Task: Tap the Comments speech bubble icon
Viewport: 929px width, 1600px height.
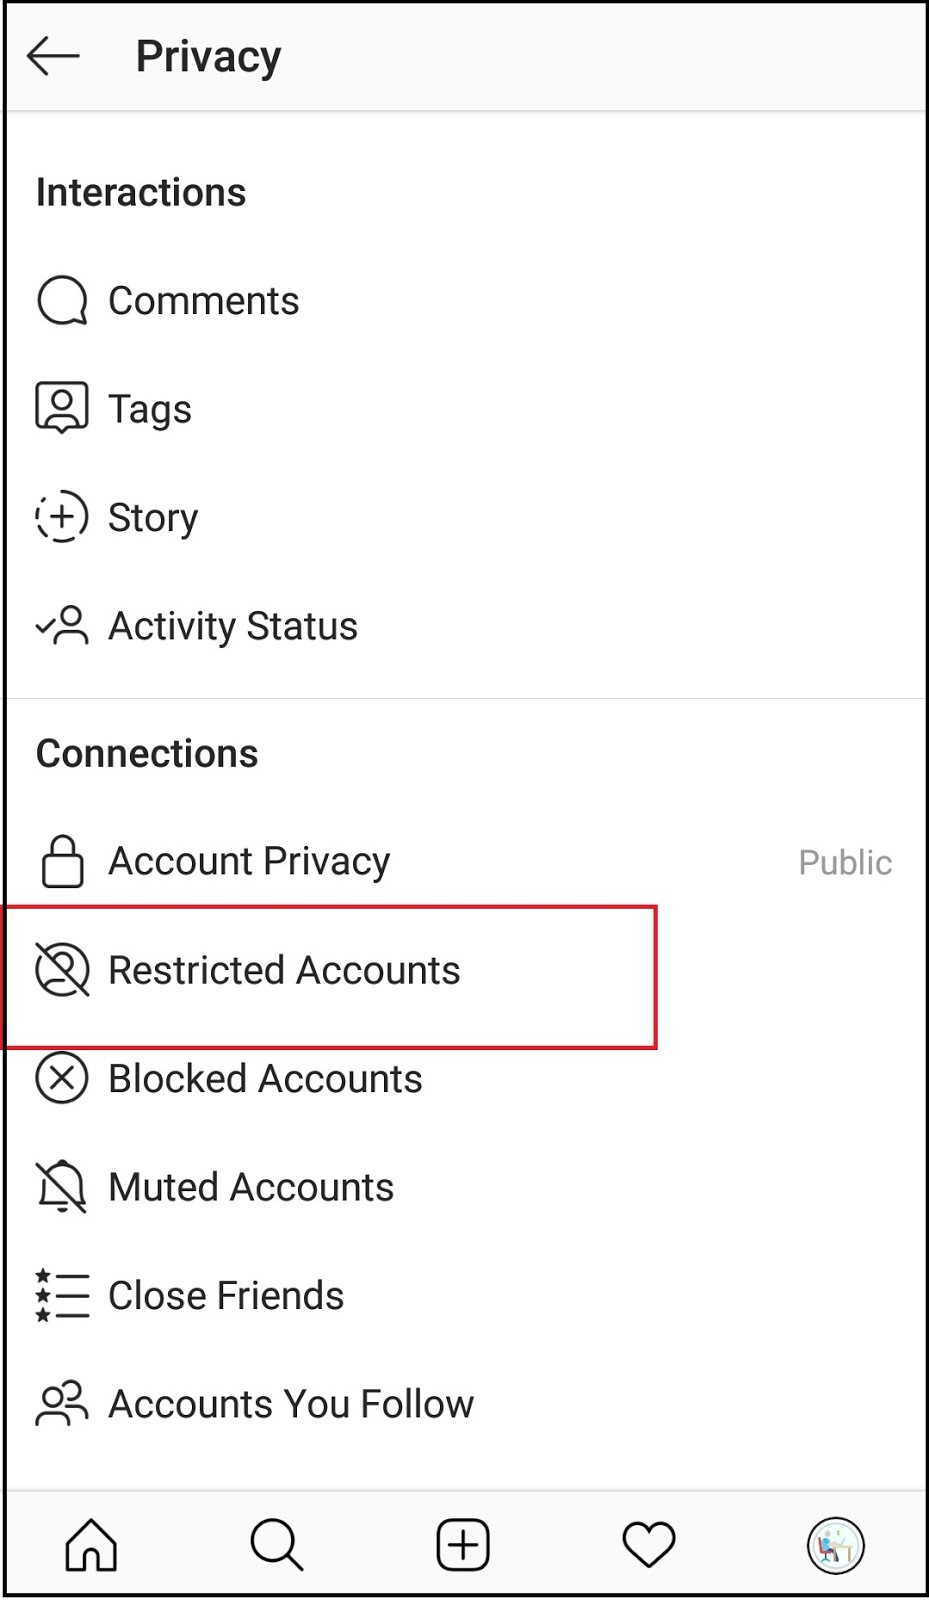Action: coord(62,299)
